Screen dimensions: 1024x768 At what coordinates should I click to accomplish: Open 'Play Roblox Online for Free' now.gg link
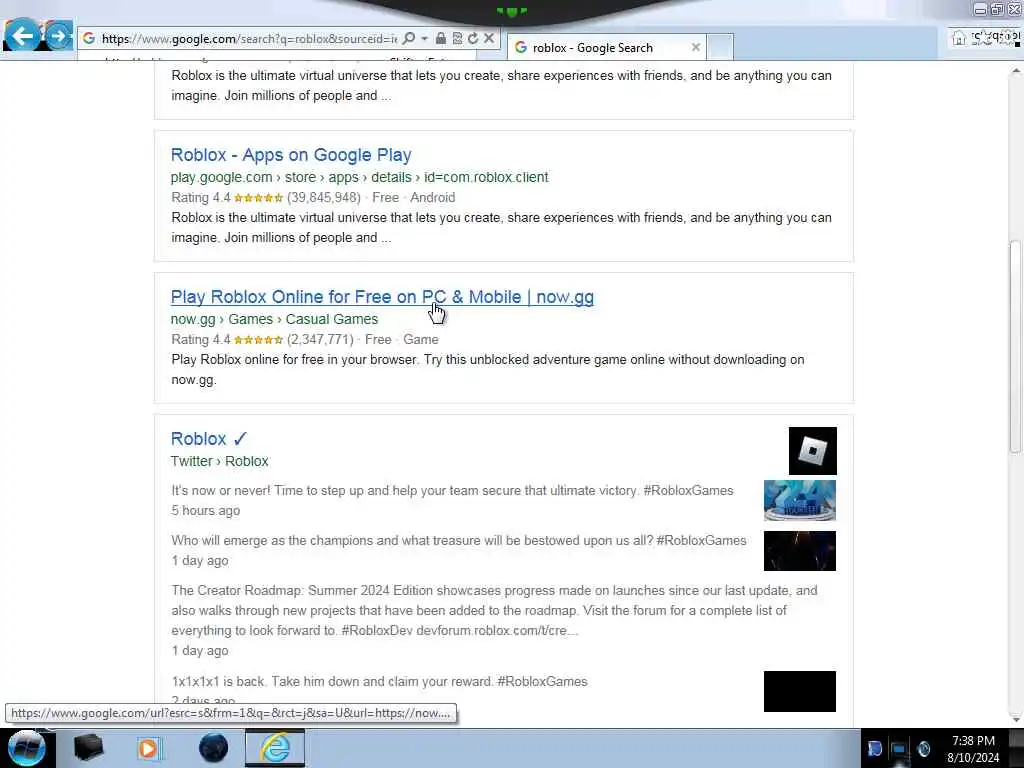[382, 296]
